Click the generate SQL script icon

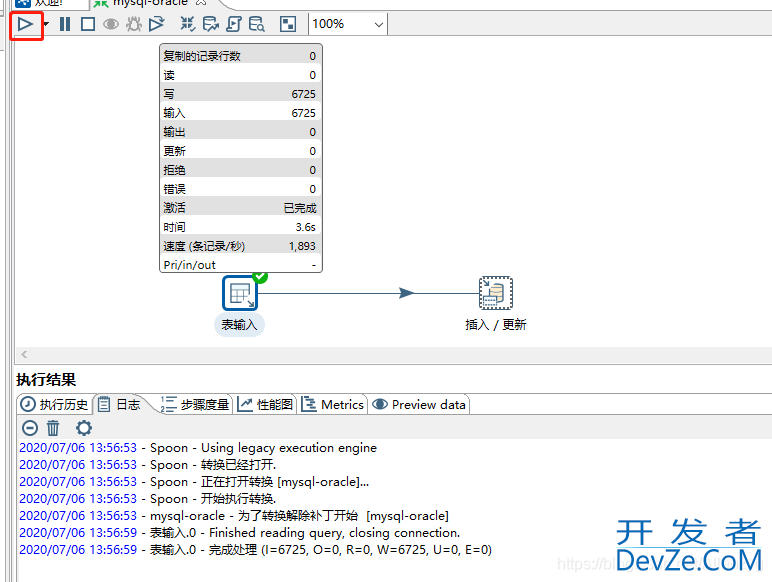click(234, 24)
